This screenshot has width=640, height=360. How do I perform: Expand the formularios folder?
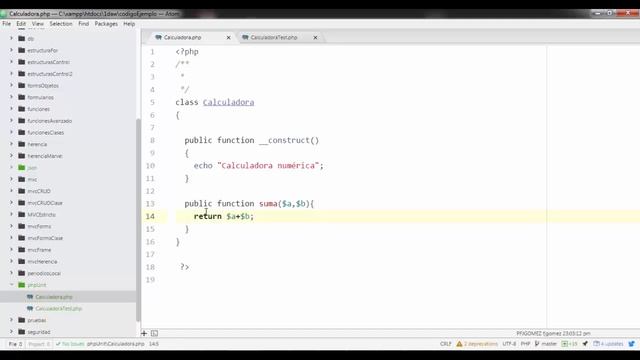[11, 97]
